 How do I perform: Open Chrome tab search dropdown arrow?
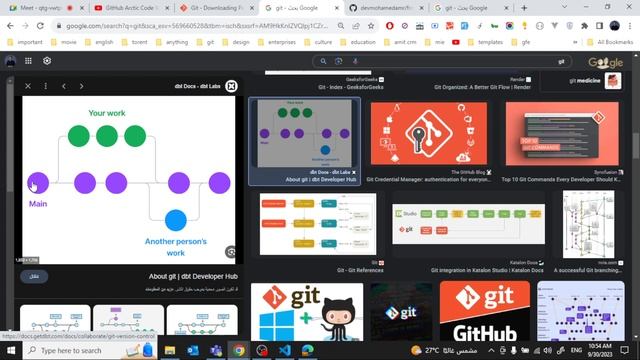click(x=564, y=7)
